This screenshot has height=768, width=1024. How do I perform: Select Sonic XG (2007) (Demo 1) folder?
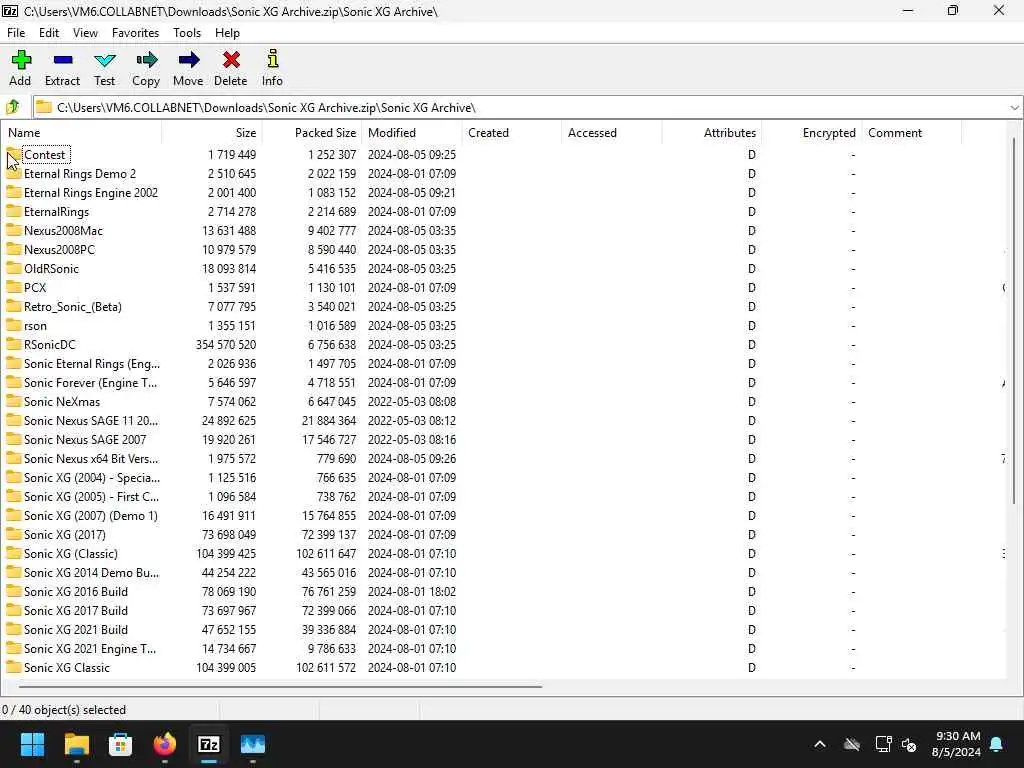[91, 515]
